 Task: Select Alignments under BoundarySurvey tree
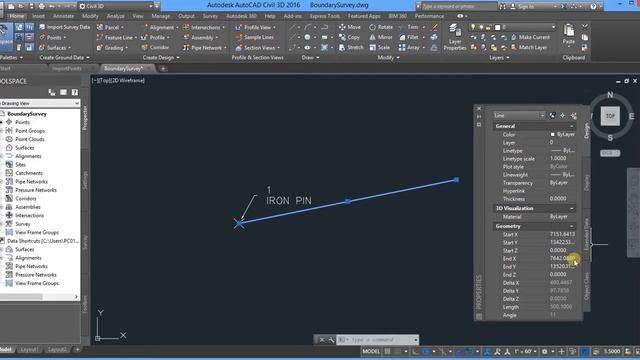tap(28, 156)
